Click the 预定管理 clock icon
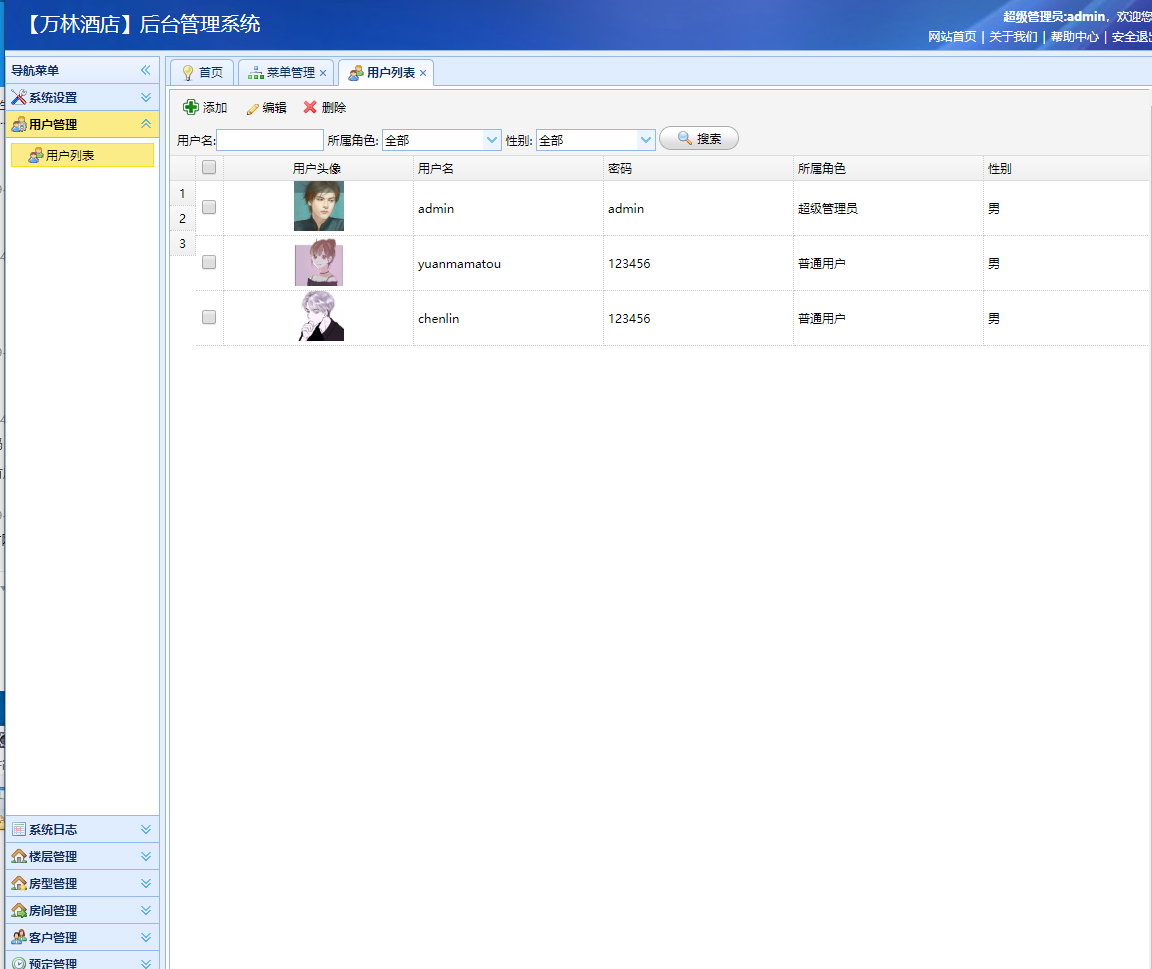 (17, 963)
